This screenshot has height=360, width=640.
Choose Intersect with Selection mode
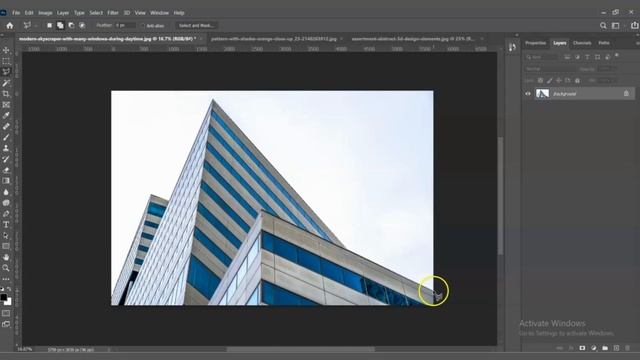point(82,25)
